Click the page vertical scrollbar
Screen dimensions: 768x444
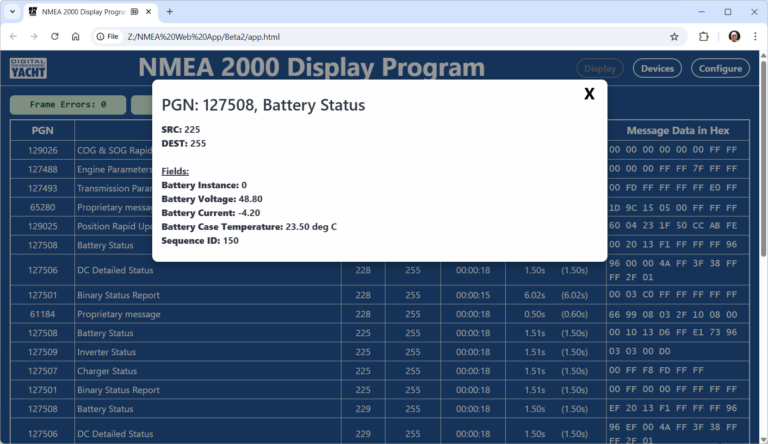(x=763, y=250)
